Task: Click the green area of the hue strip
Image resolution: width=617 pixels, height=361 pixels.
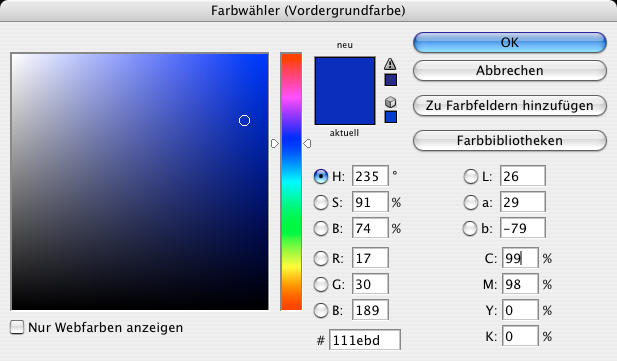Action: pos(291,226)
